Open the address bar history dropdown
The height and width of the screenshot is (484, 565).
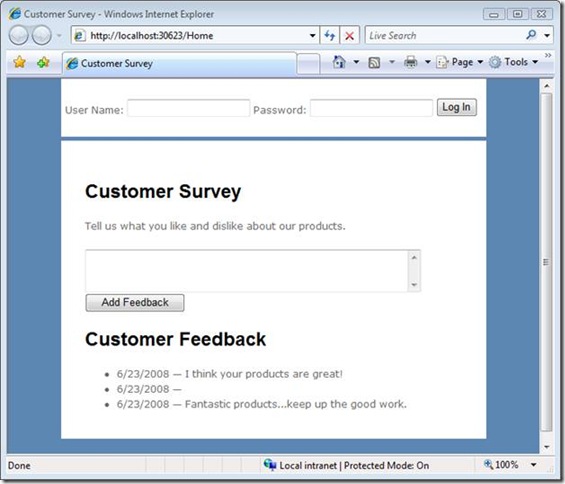pos(312,35)
